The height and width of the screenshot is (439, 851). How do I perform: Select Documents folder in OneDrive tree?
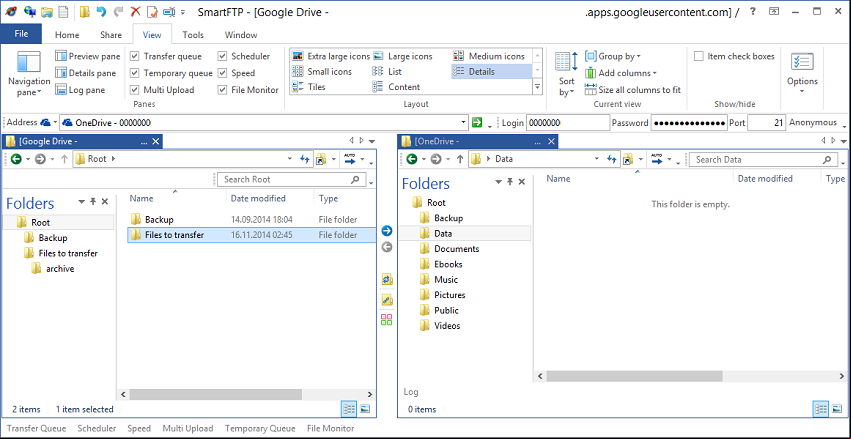pos(456,249)
